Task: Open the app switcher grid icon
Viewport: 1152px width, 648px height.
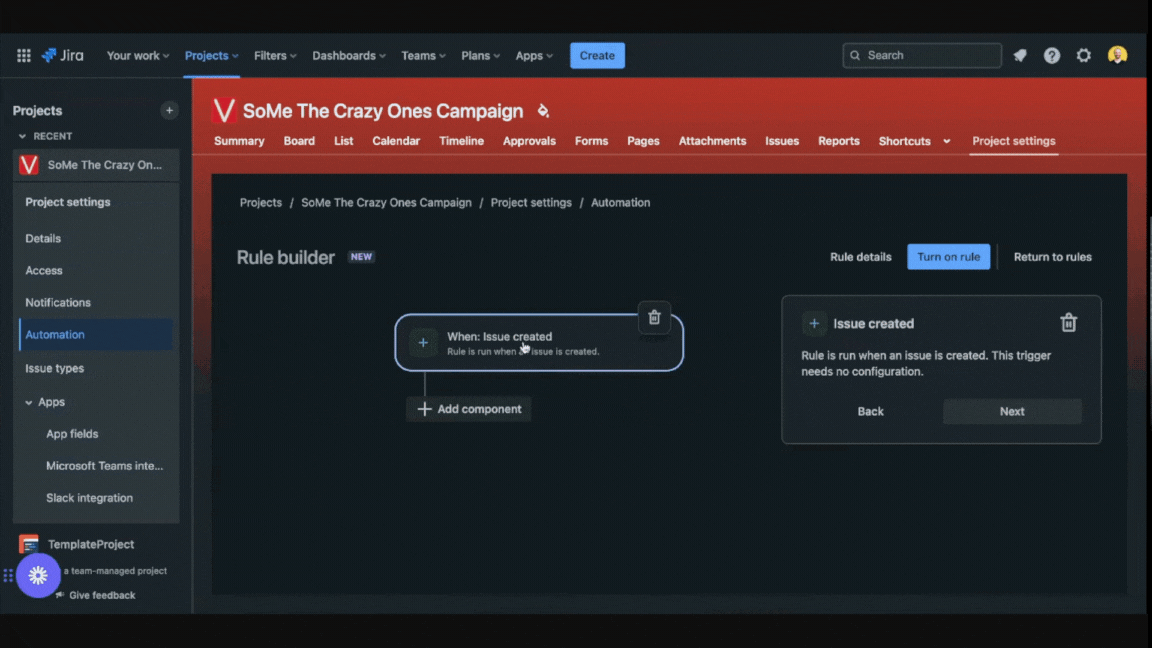Action: pos(24,55)
